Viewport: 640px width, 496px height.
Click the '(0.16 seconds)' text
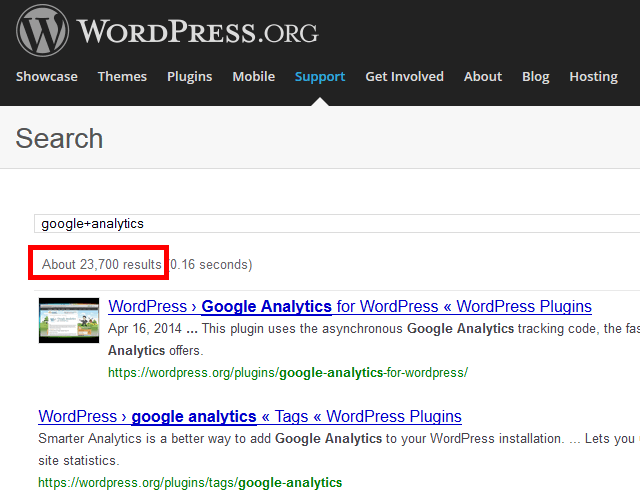click(211, 265)
